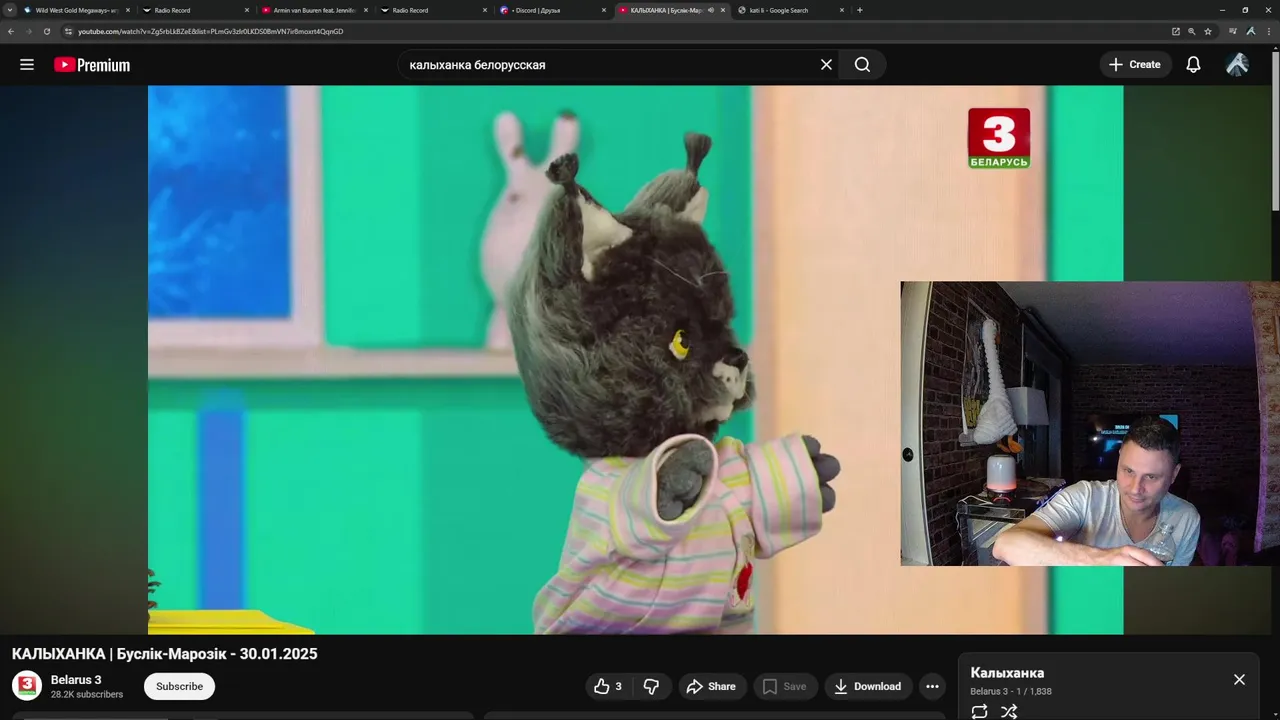Like the video with the thumbs-up button

coord(608,686)
